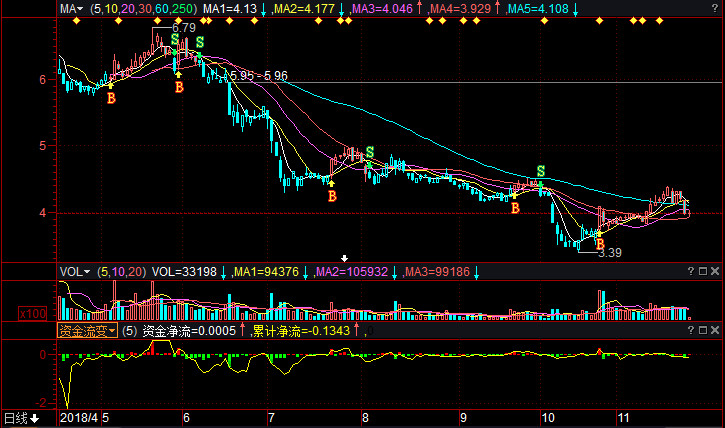Screen dimensions: 725x428
Task: Open the MA indicator dropdown
Action: point(72,9)
